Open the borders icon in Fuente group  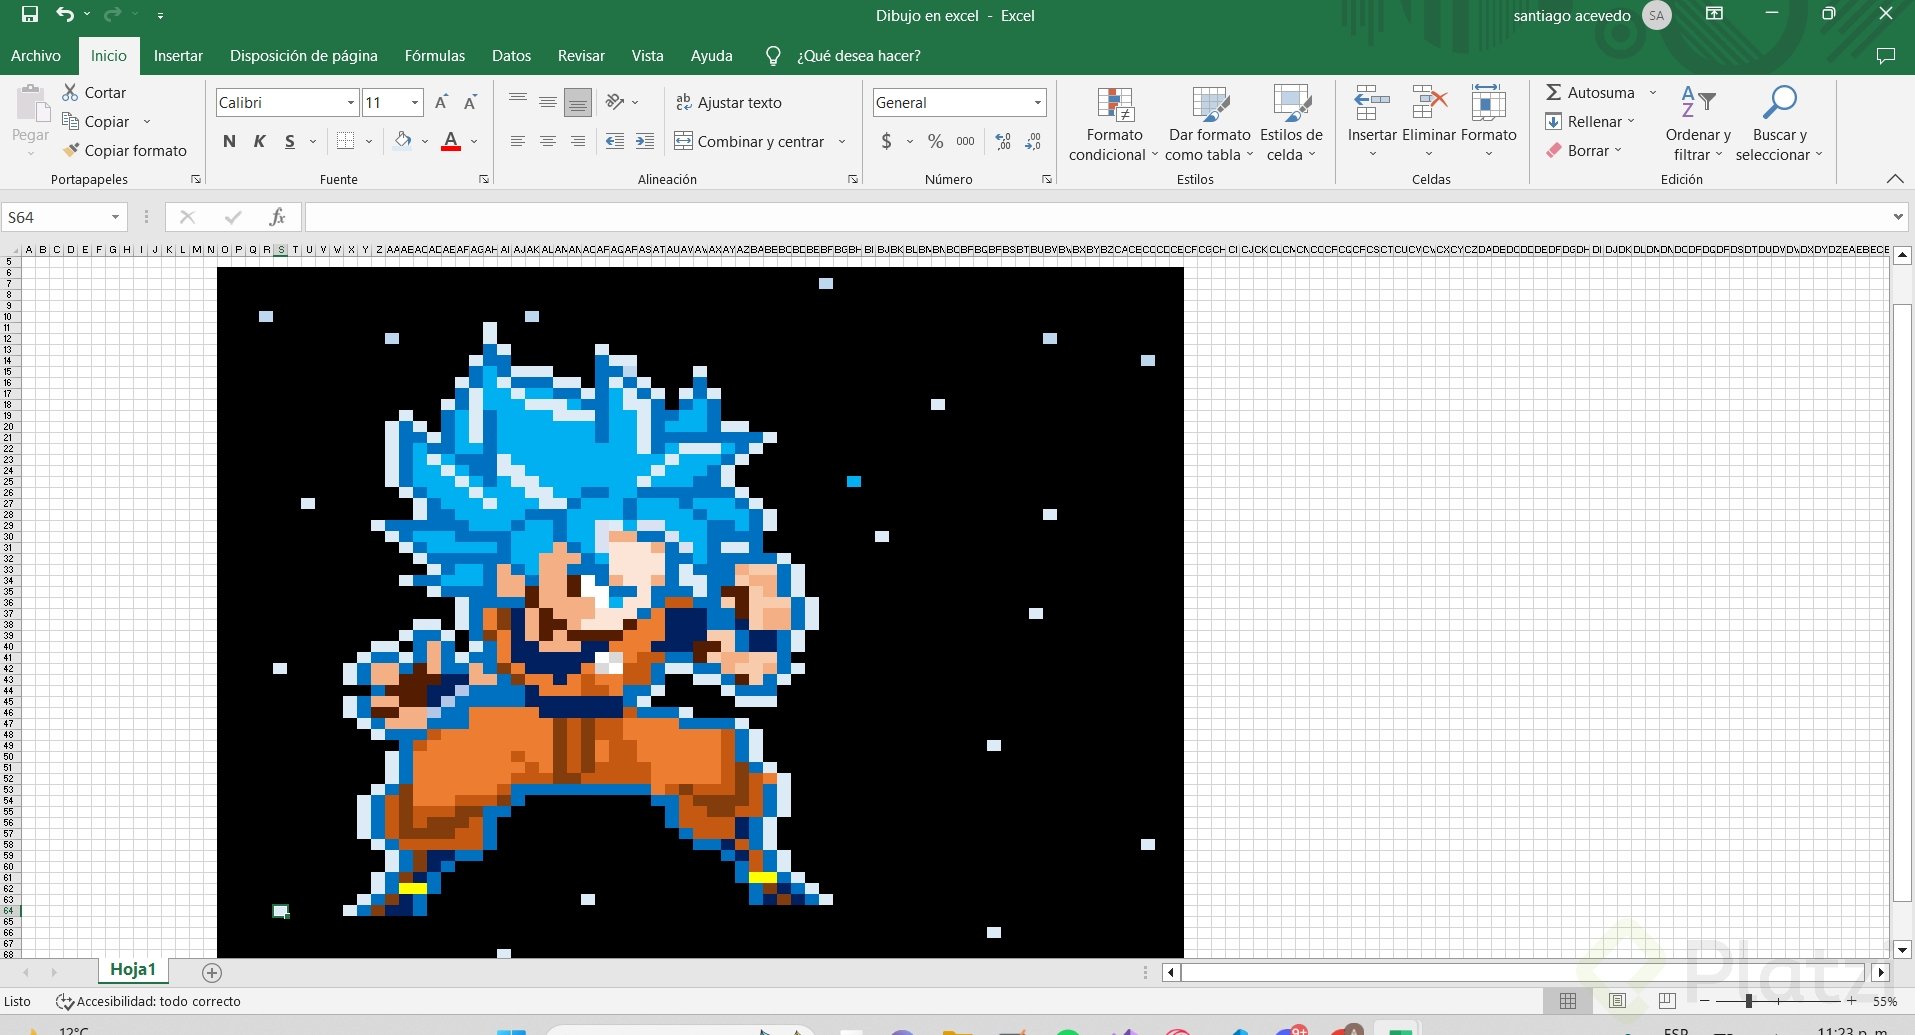(x=345, y=141)
